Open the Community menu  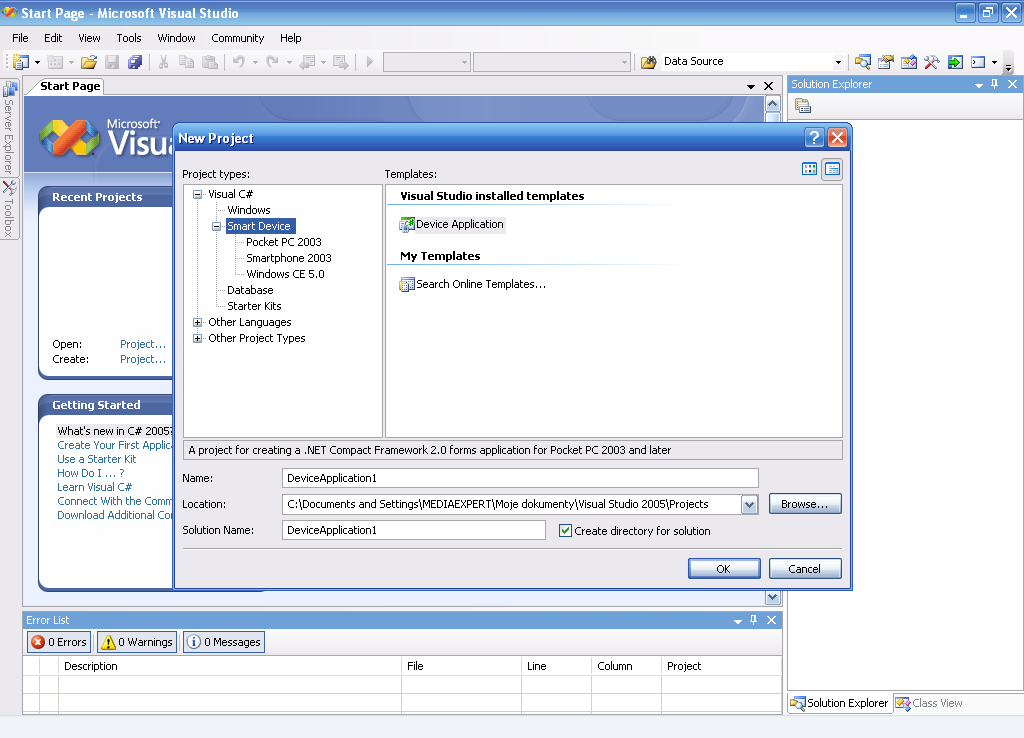click(238, 38)
